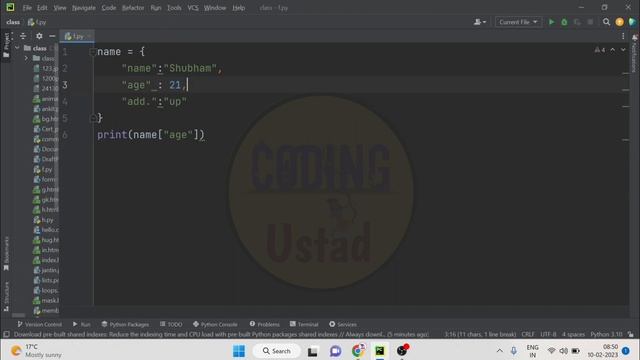Run the current file with the green play button
The image size is (640, 360).
click(551, 22)
